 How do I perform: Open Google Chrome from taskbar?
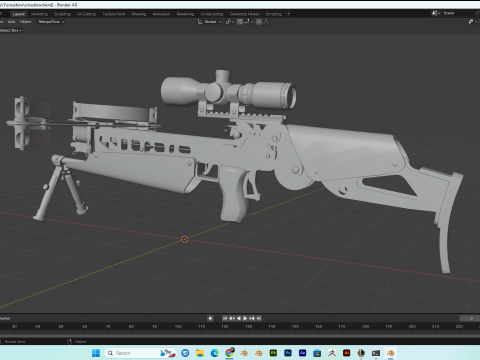(229, 353)
